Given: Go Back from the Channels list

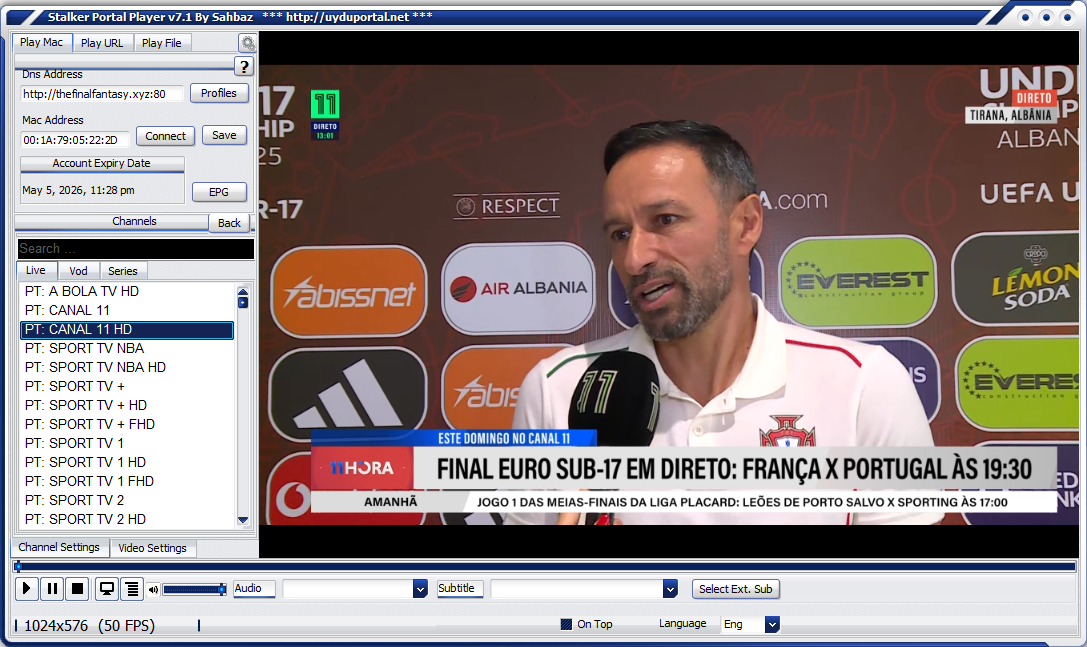Looking at the screenshot, I should pos(229,223).
